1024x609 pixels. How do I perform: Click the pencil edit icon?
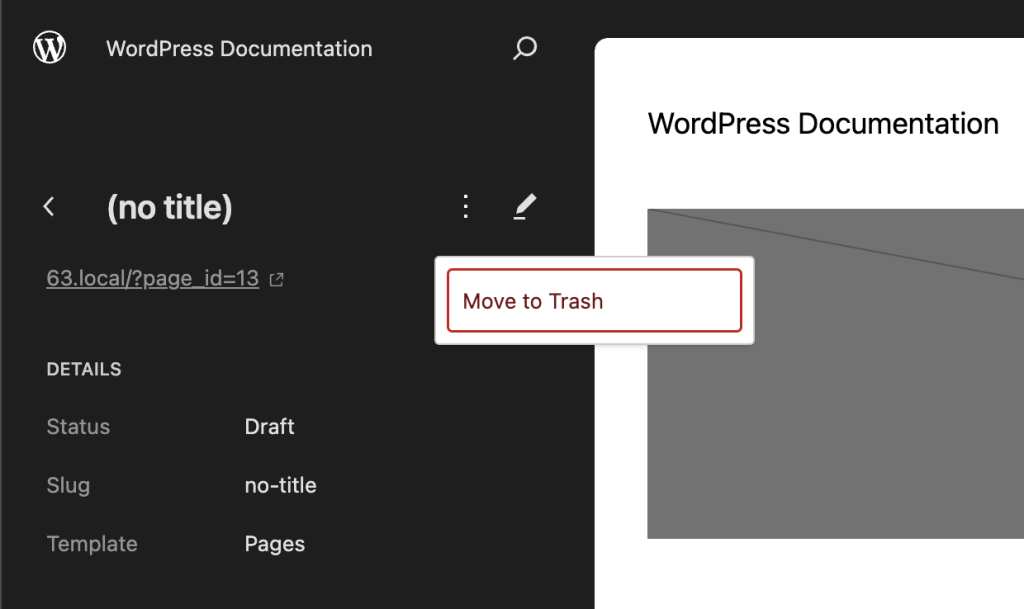524,206
